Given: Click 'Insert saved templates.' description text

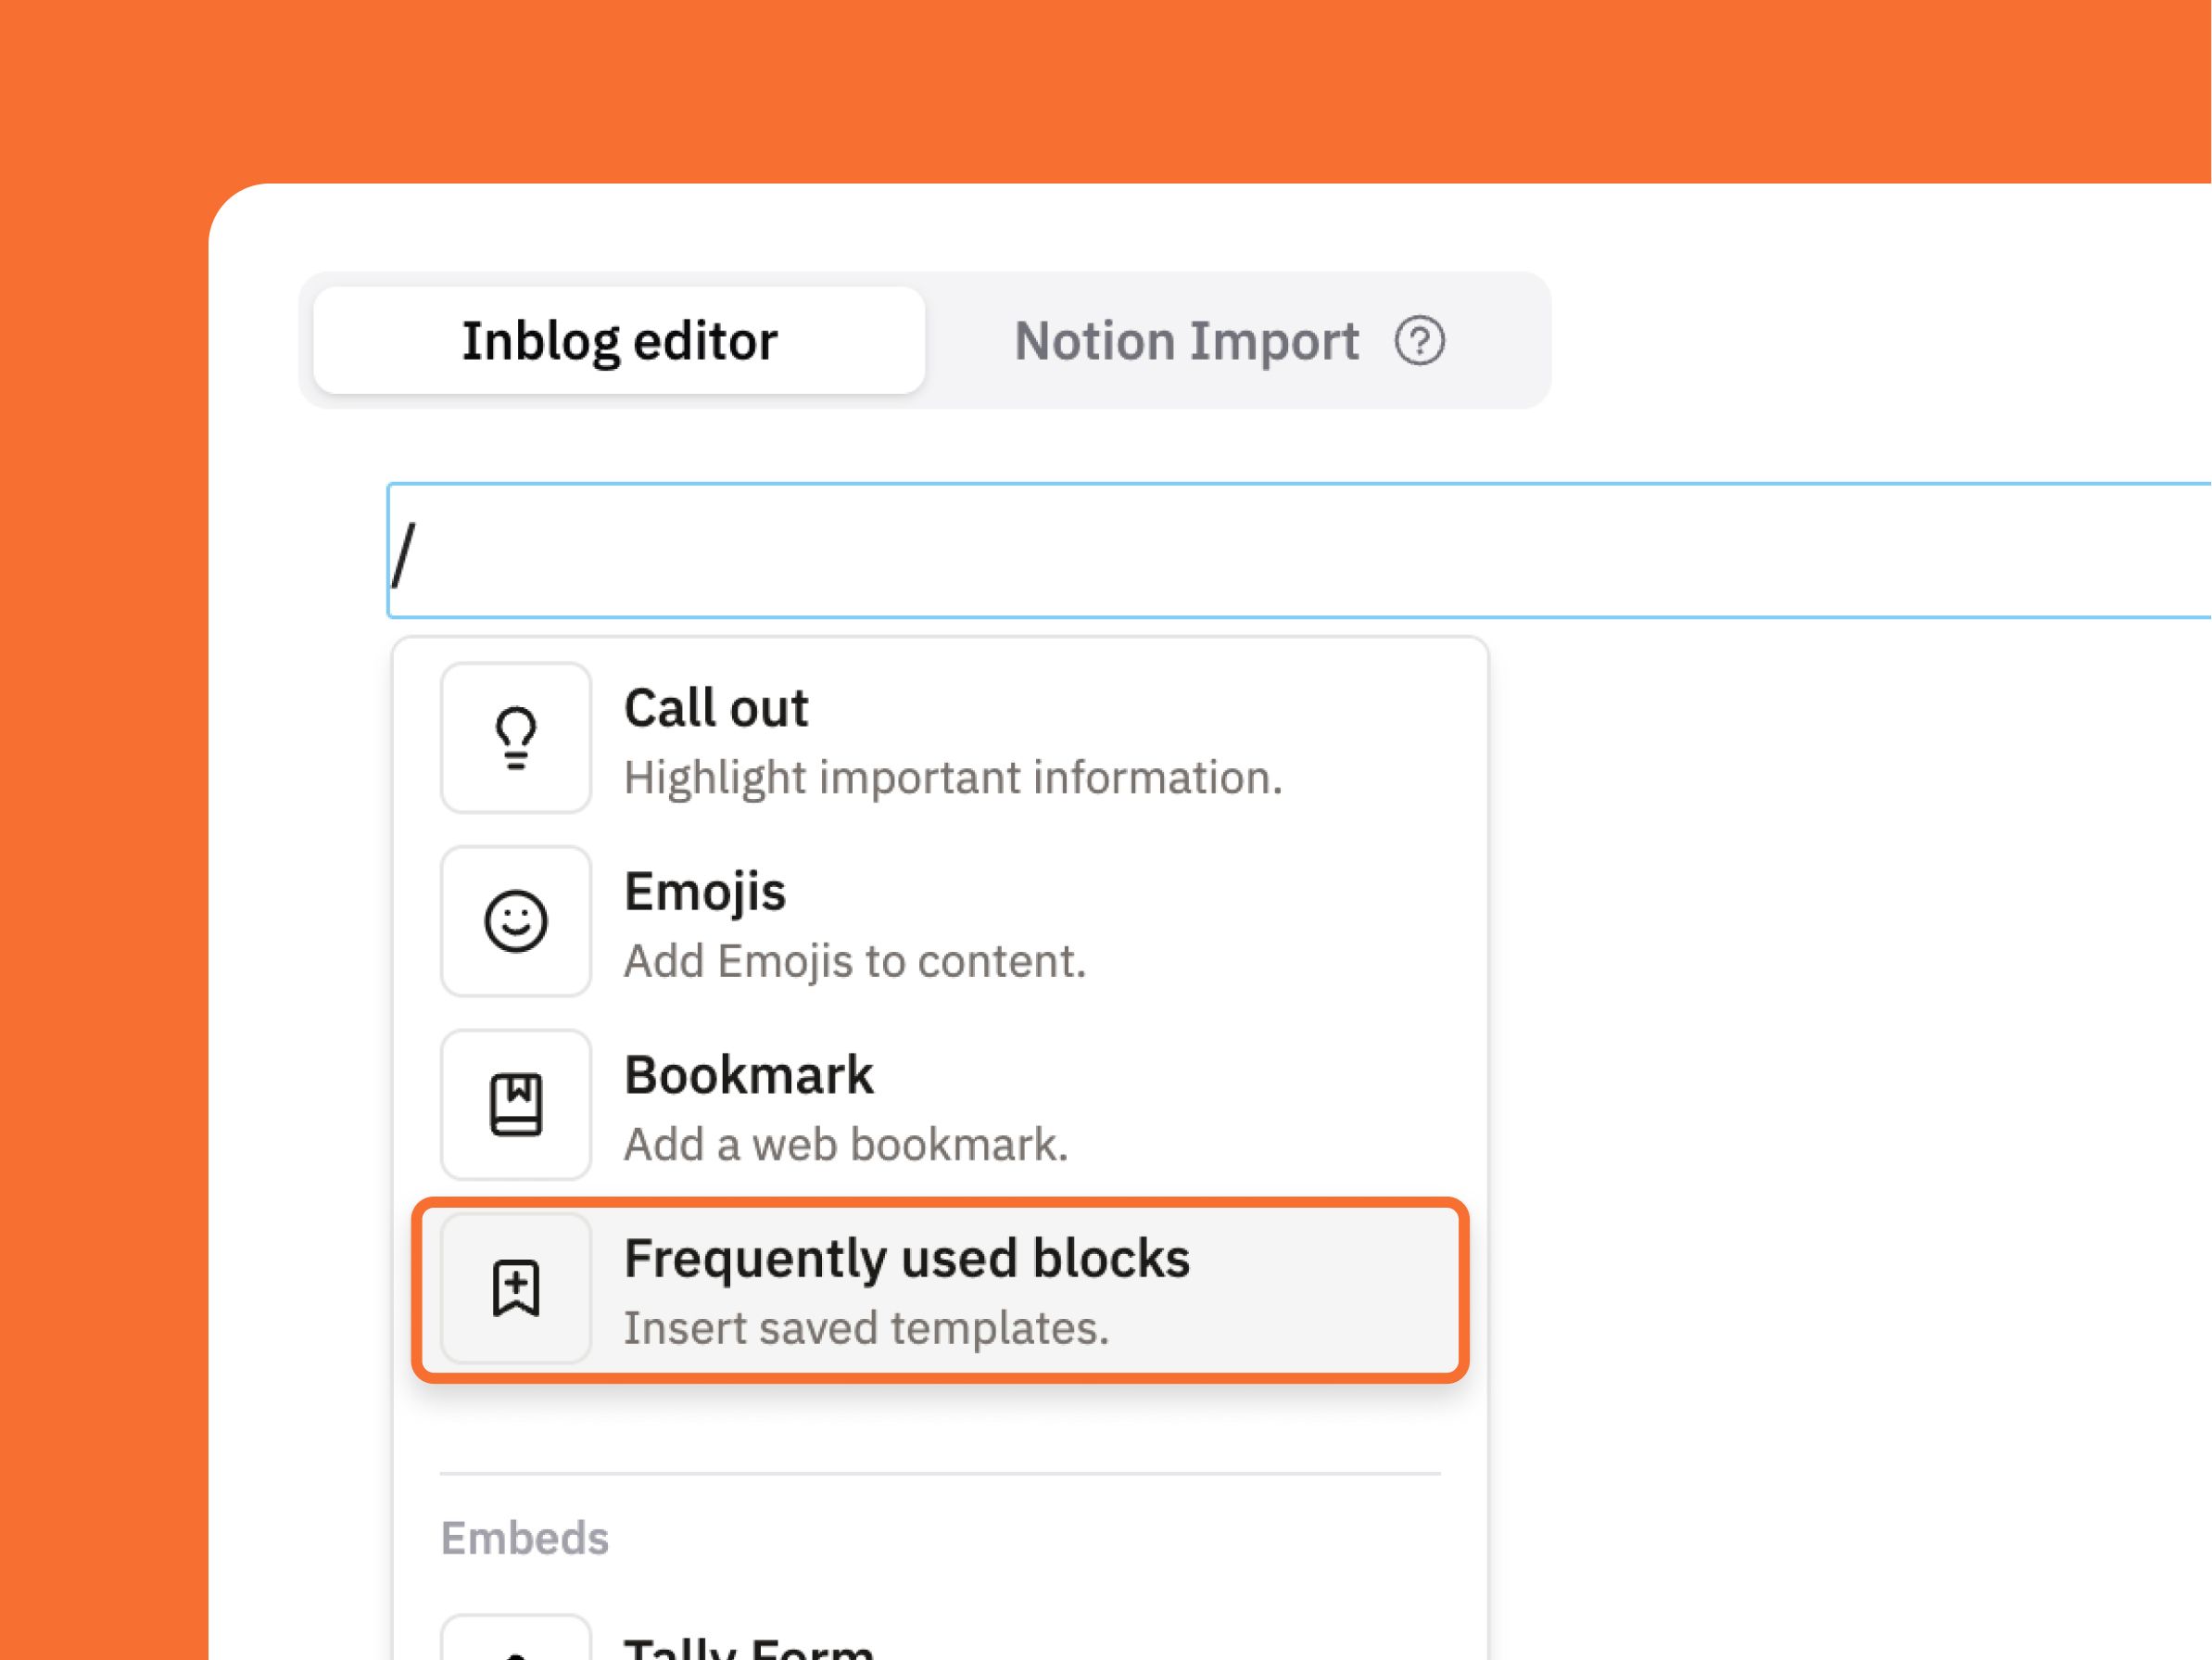Looking at the screenshot, I should 866,1329.
